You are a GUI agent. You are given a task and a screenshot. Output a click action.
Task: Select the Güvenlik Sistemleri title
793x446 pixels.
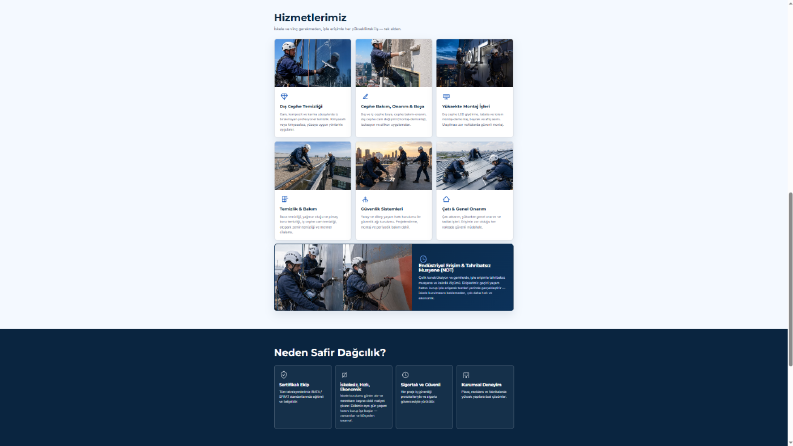pyautogui.click(x=382, y=209)
